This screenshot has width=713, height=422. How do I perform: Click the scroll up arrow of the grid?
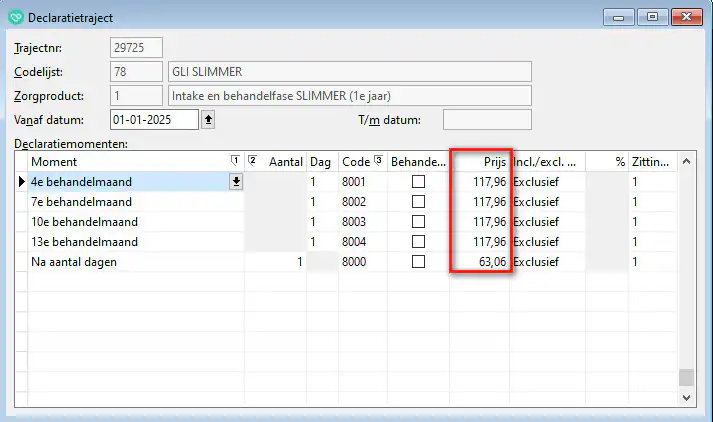click(x=685, y=162)
